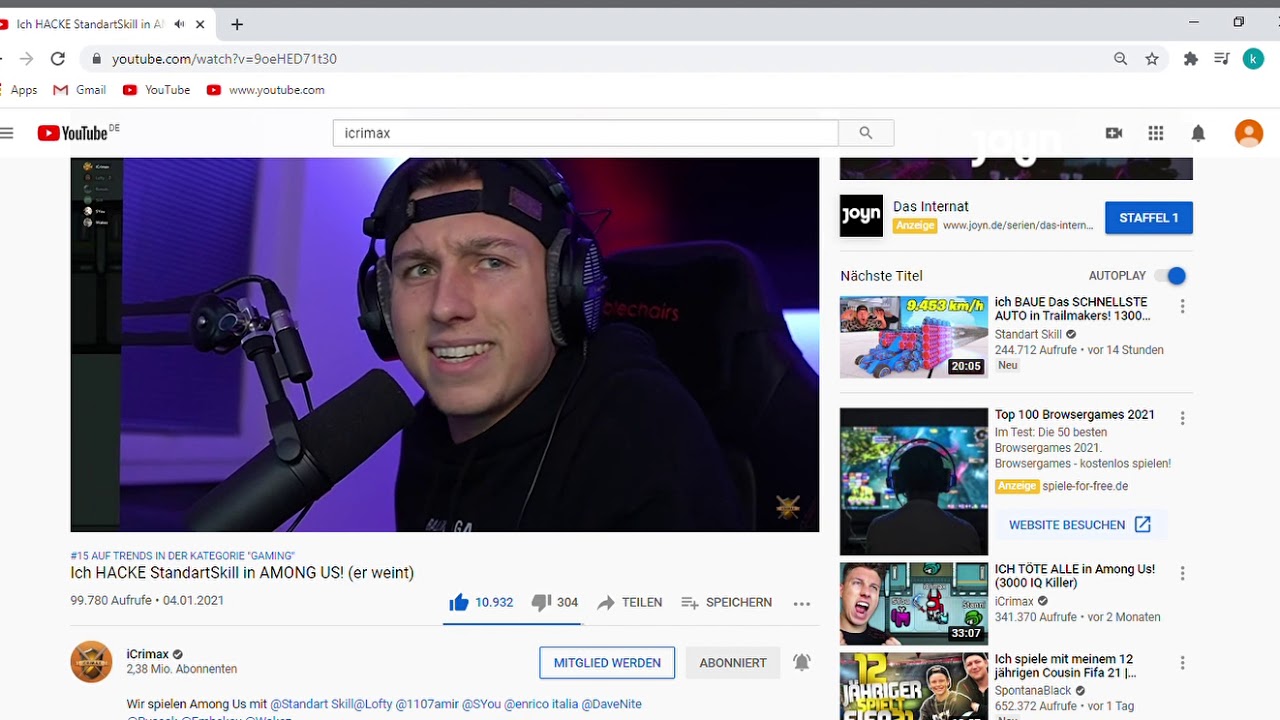This screenshot has width=1280, height=720.
Task: Dislike the video with thumbs down
Action: point(555,602)
